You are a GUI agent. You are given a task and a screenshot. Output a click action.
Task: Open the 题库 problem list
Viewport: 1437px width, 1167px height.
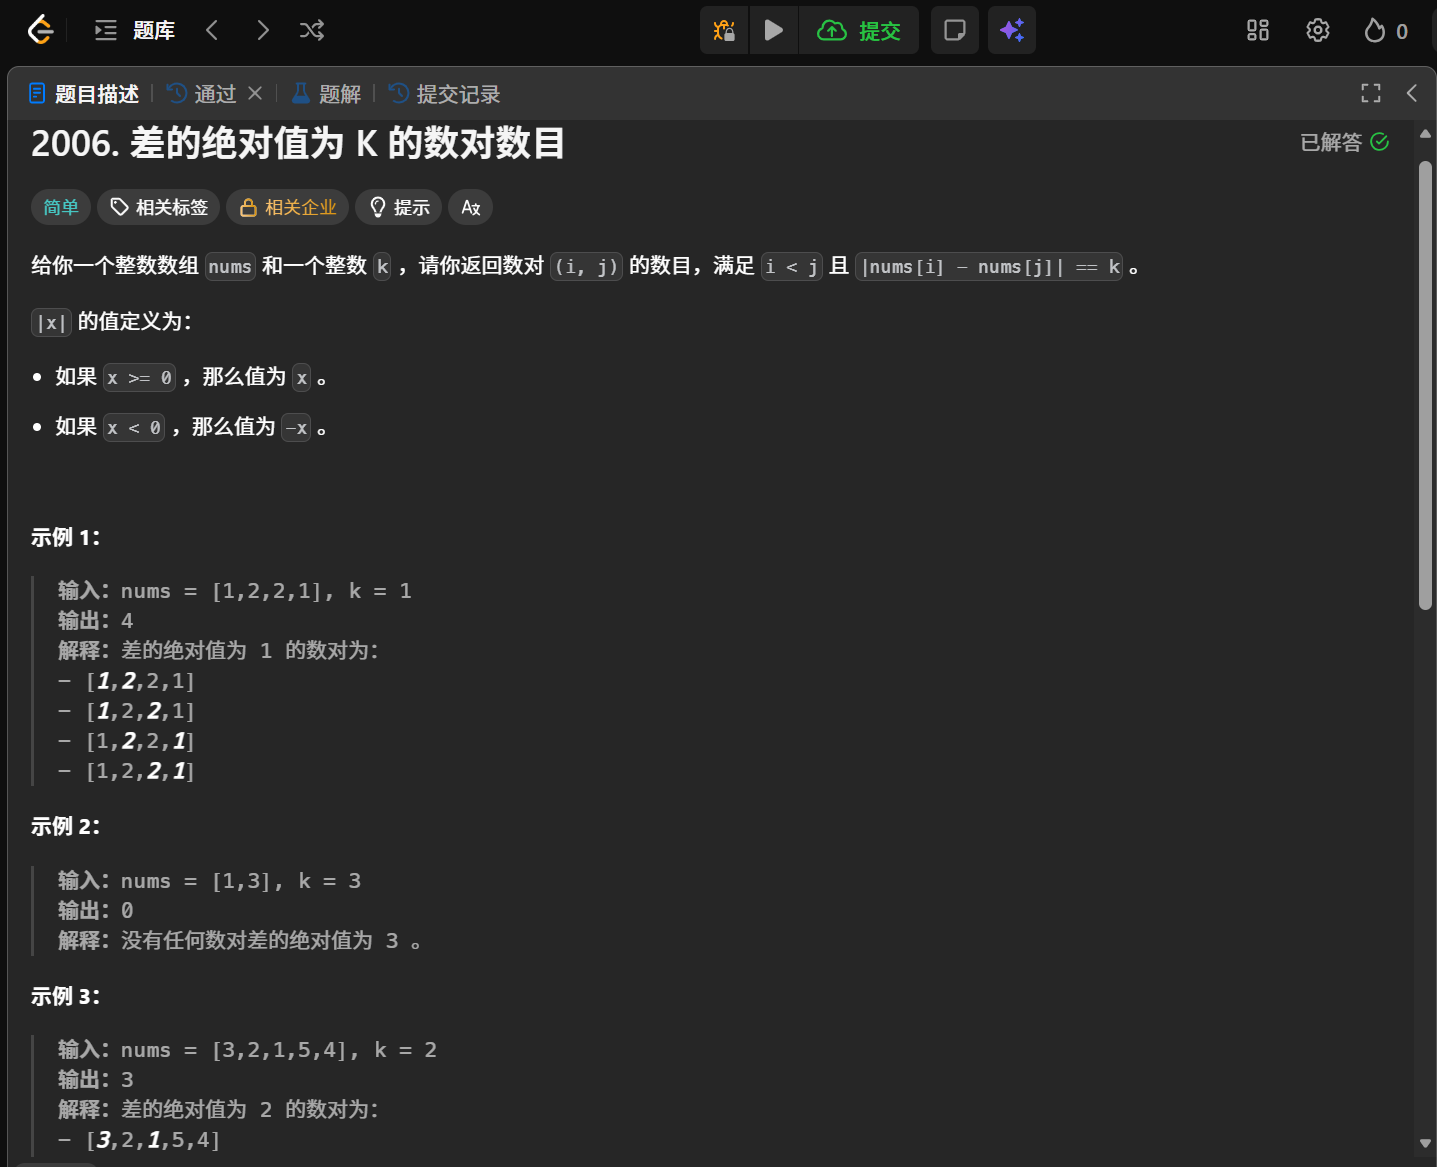(135, 31)
